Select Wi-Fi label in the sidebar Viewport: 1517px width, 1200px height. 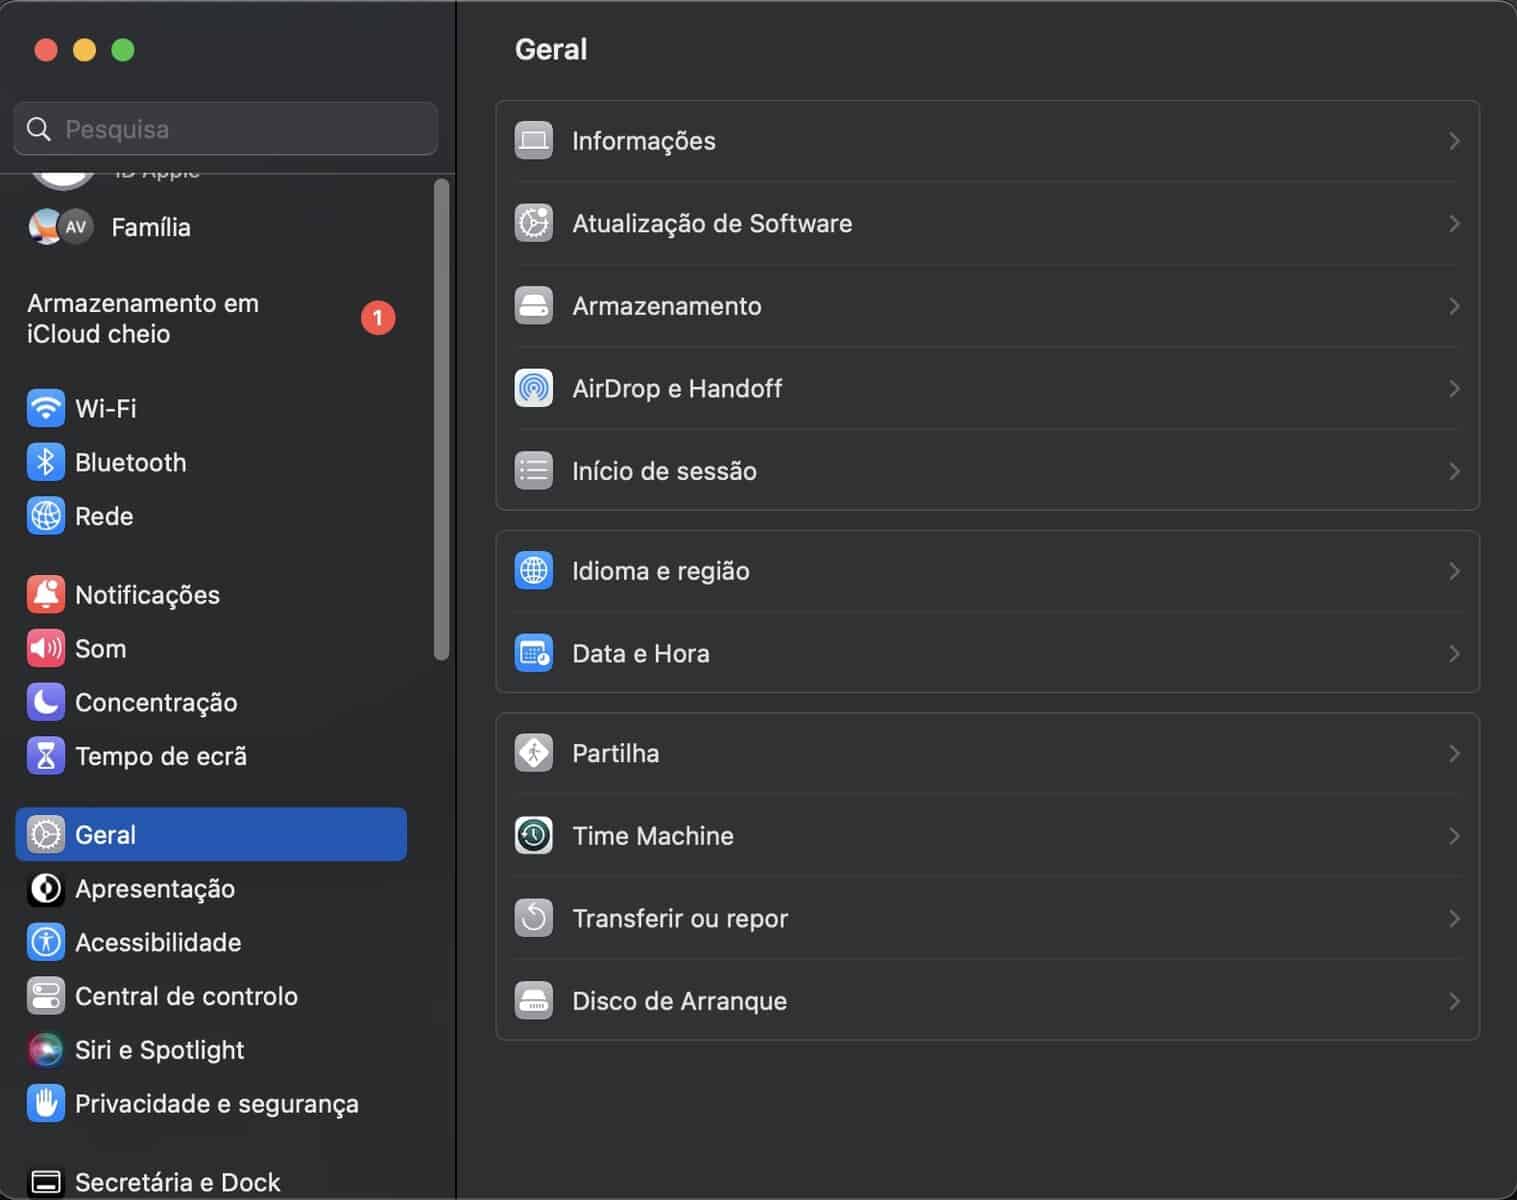106,408
